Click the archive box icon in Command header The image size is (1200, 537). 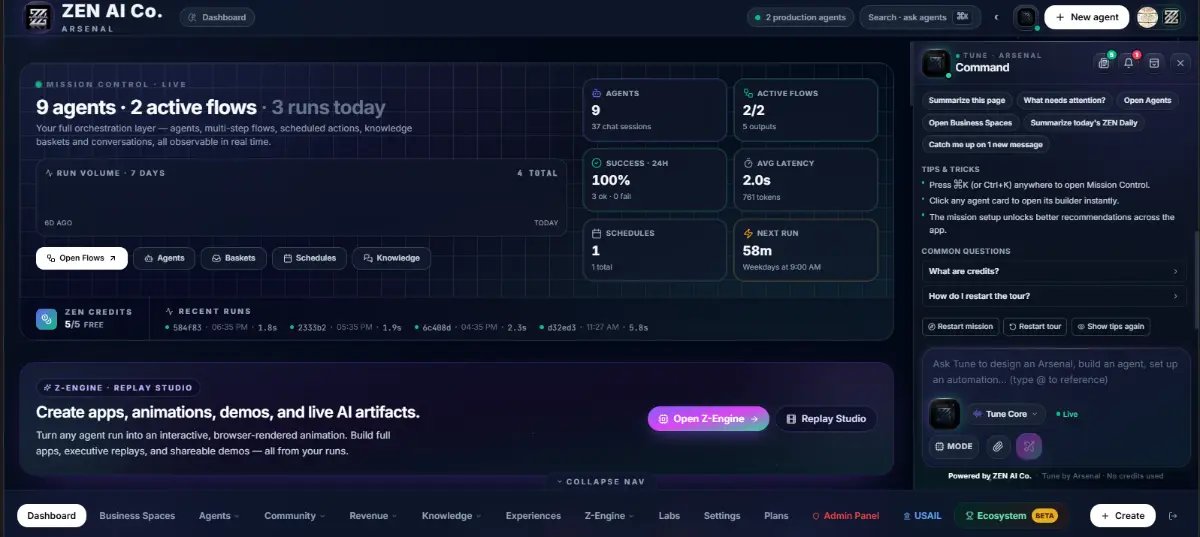click(1154, 63)
